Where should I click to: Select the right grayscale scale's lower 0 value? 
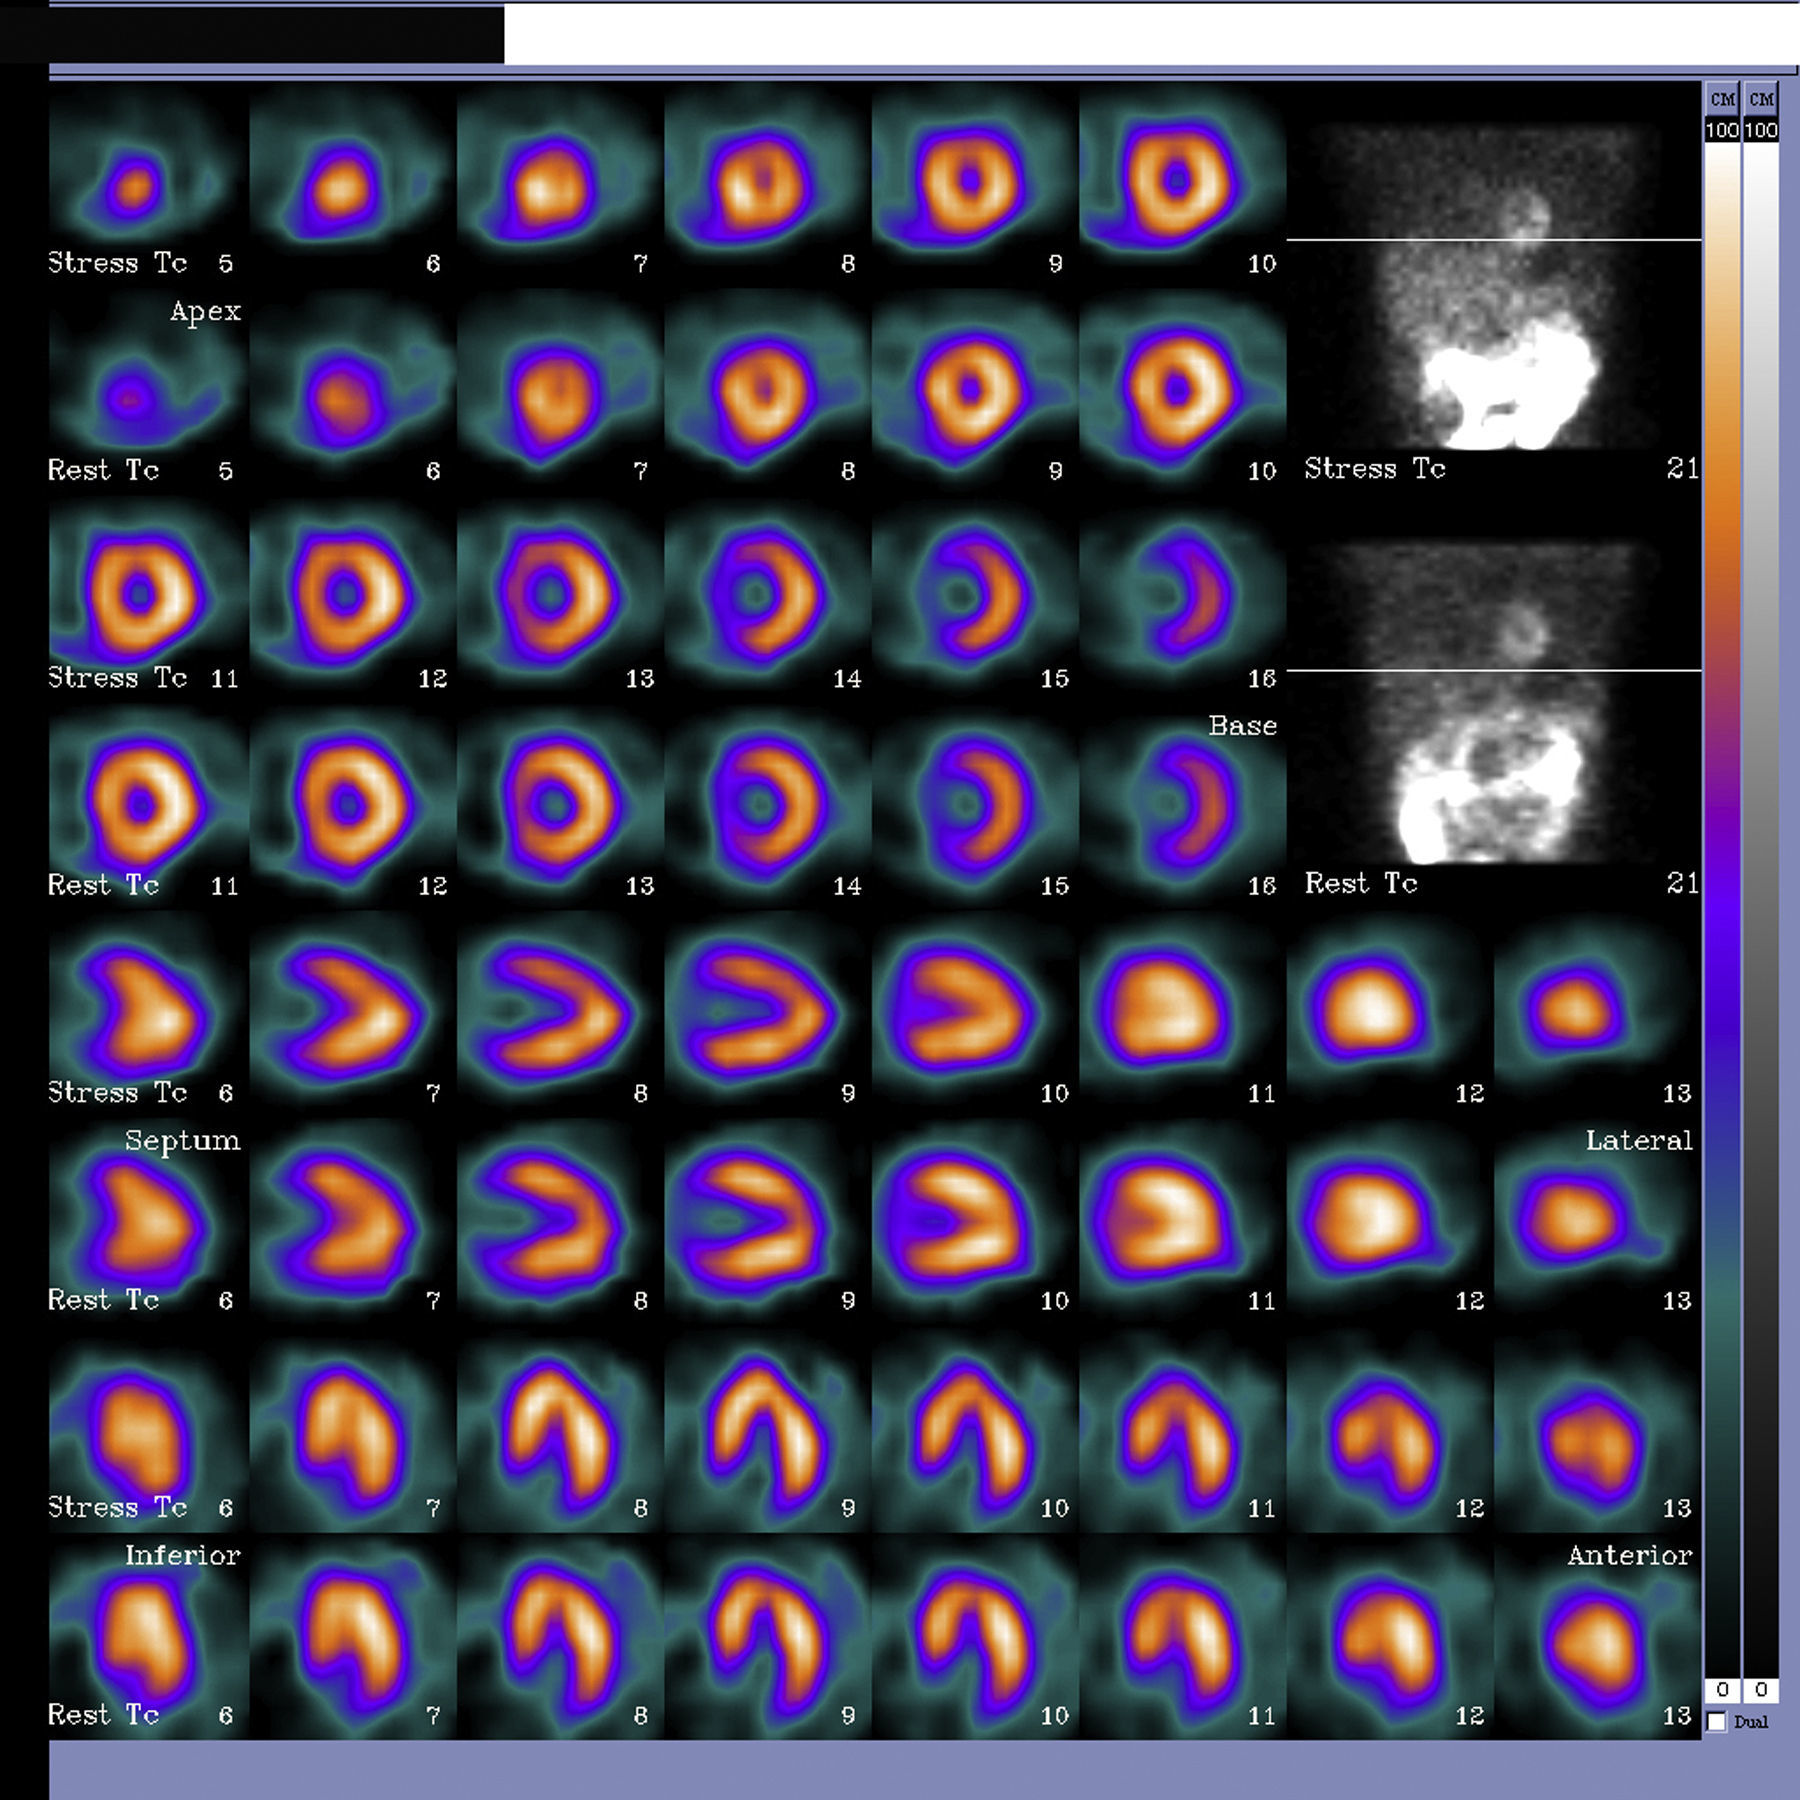click(1761, 1689)
